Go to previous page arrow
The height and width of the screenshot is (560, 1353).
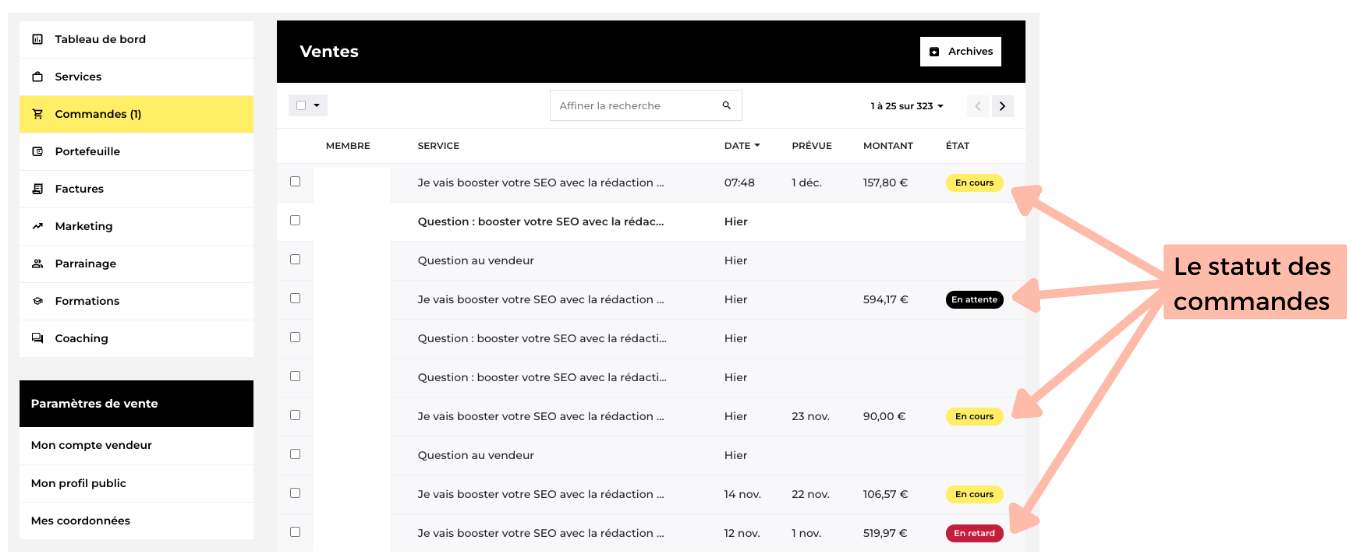(978, 106)
